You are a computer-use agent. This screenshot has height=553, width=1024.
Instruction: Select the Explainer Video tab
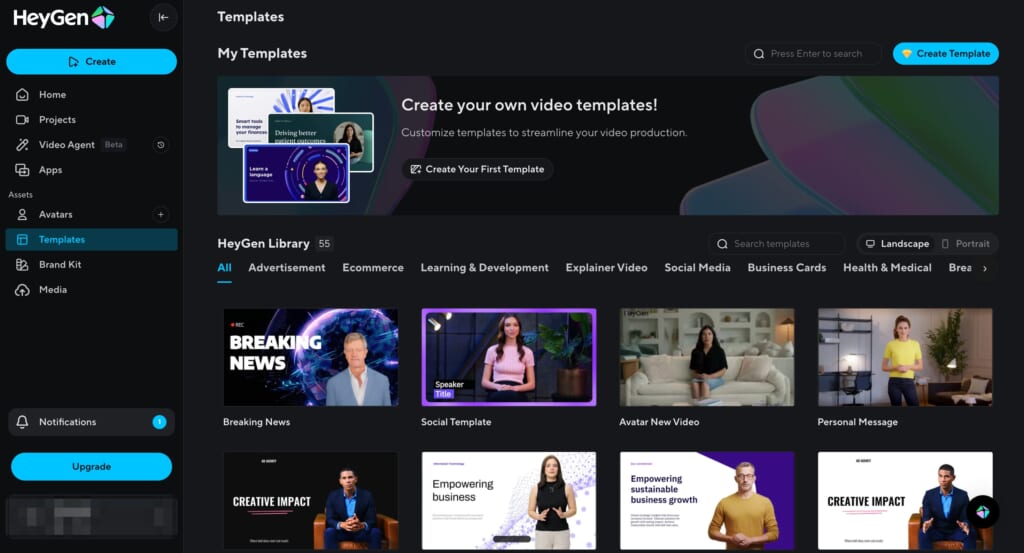[607, 268]
